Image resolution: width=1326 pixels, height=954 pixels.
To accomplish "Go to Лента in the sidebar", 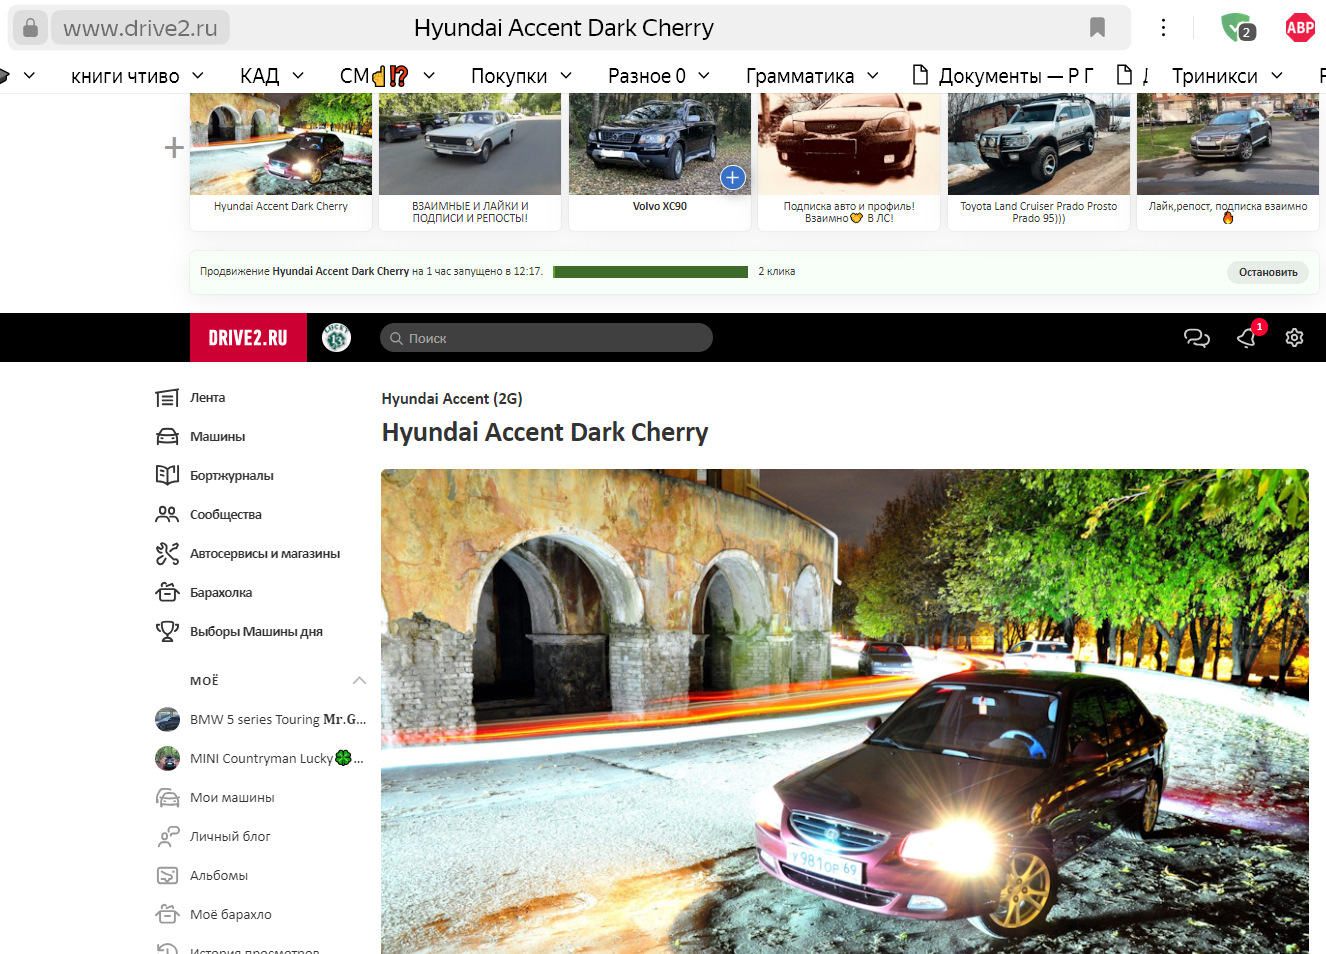I will tap(207, 398).
